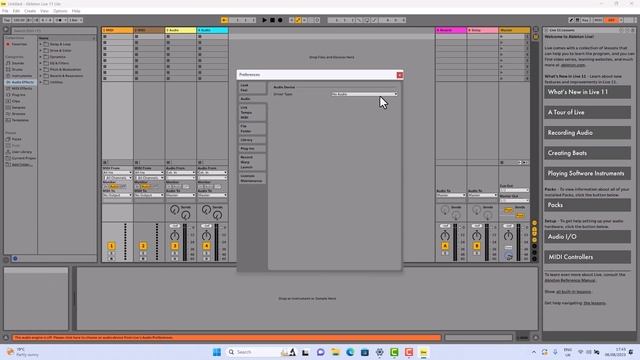This screenshot has height=360, width=640.
Task: Expand the Delay & Loop folder
Action: click(41, 44)
